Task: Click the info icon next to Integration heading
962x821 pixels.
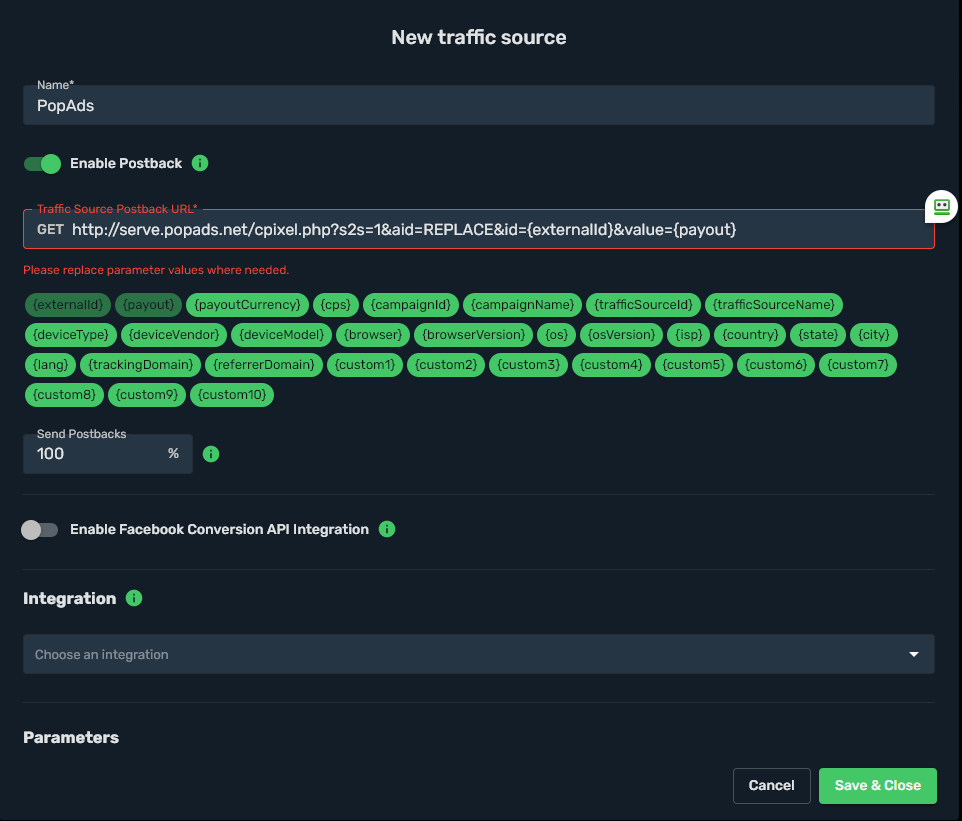Action: coord(134,598)
